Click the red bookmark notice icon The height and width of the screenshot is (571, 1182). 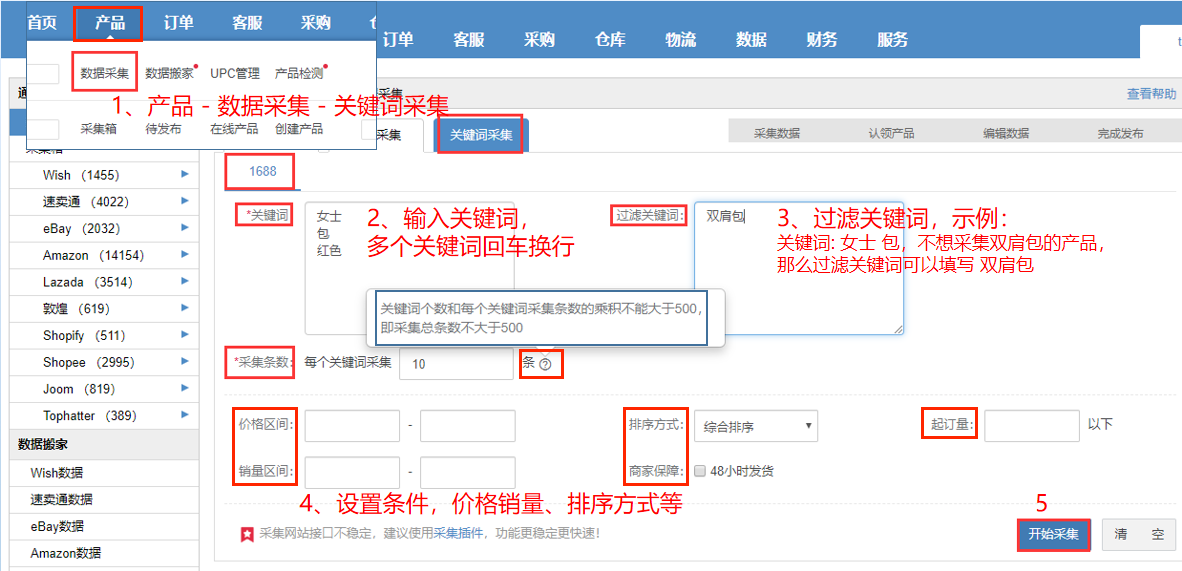tap(246, 535)
